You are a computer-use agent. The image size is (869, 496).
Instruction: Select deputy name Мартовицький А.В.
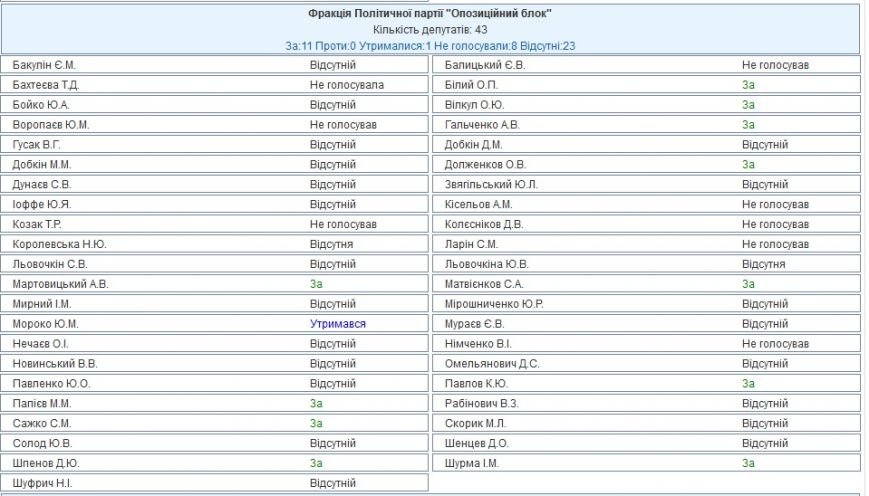click(60, 285)
